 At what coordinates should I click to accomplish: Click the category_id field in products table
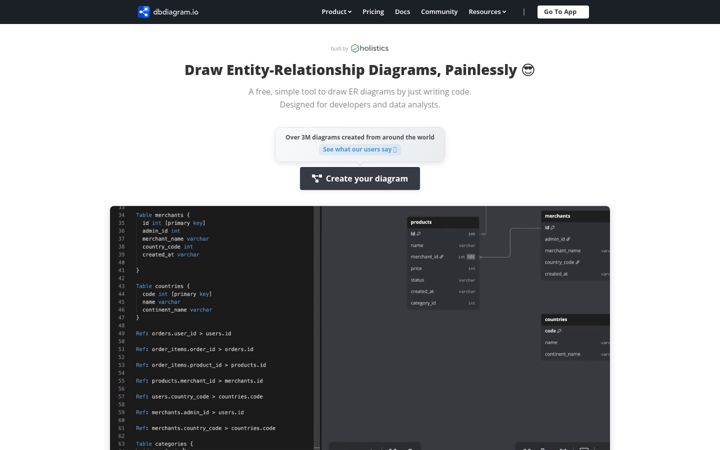[443, 303]
